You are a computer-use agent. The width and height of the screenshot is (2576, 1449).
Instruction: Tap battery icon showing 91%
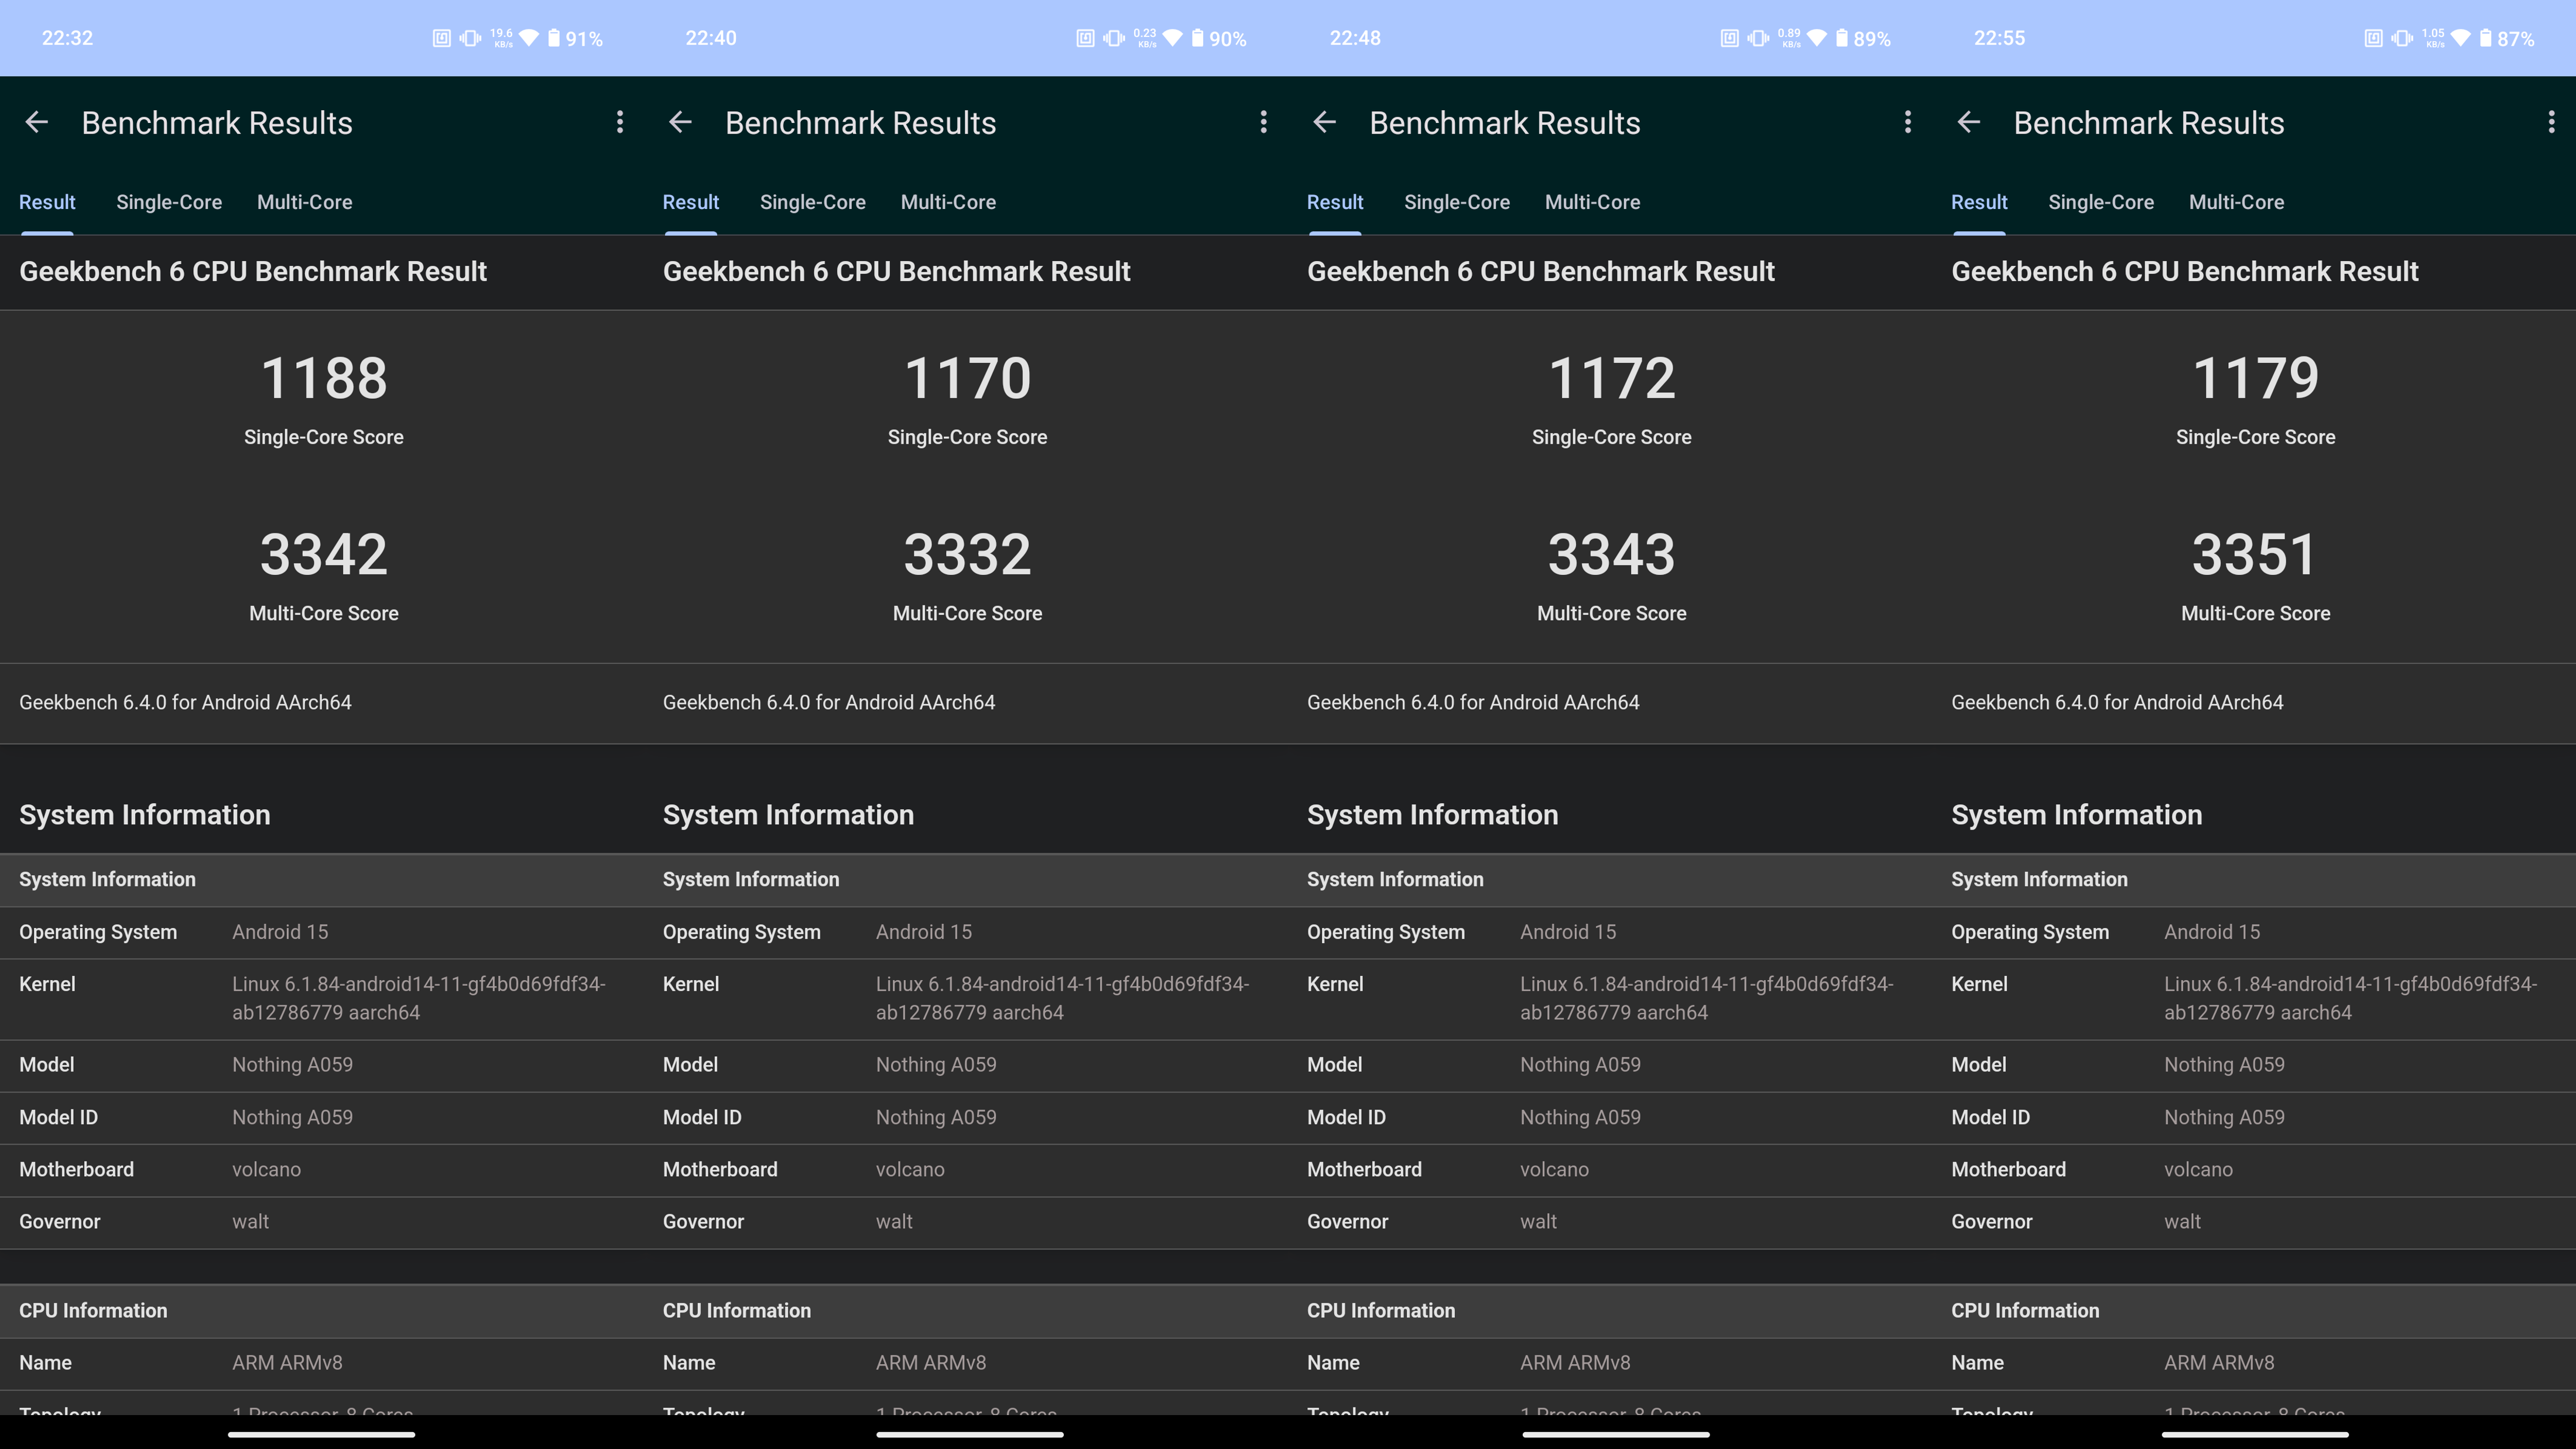(x=554, y=38)
